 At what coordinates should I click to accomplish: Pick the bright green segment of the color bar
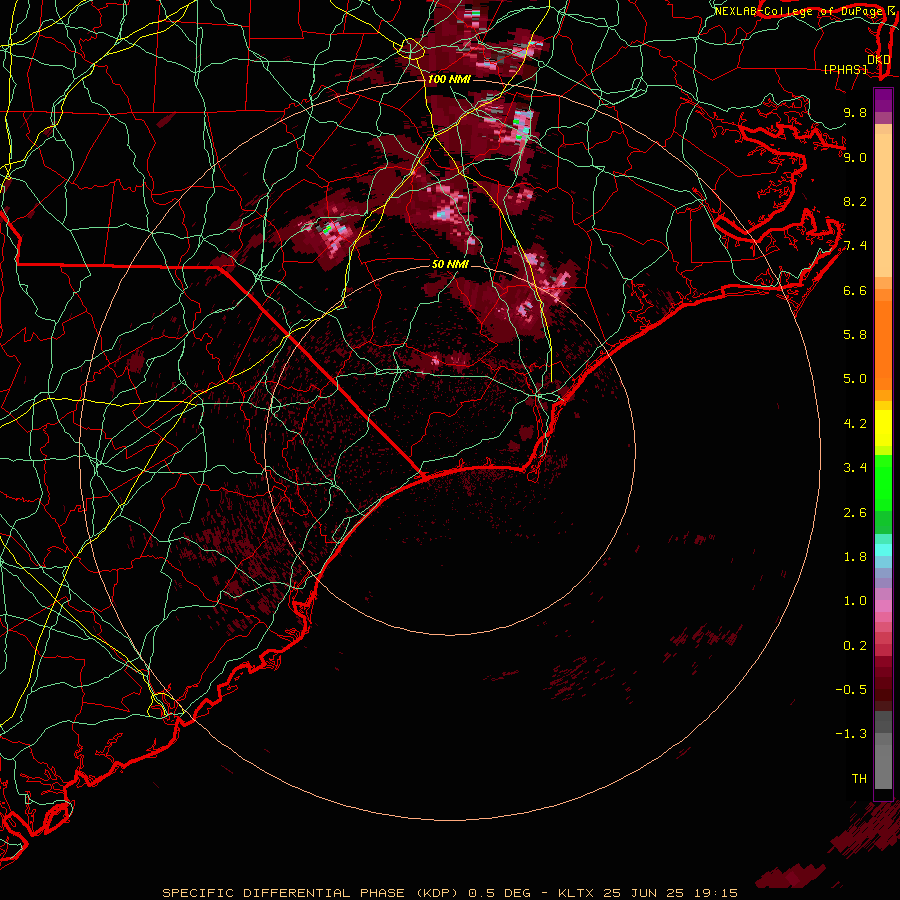point(883,482)
